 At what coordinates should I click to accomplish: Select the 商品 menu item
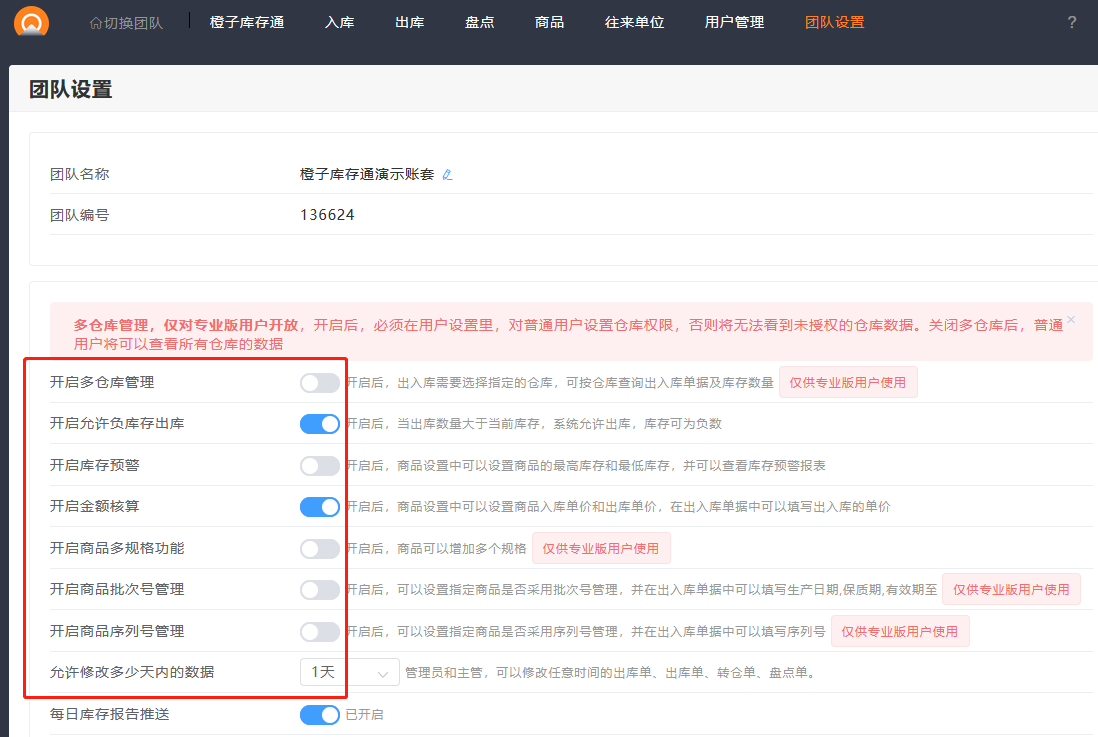click(549, 22)
